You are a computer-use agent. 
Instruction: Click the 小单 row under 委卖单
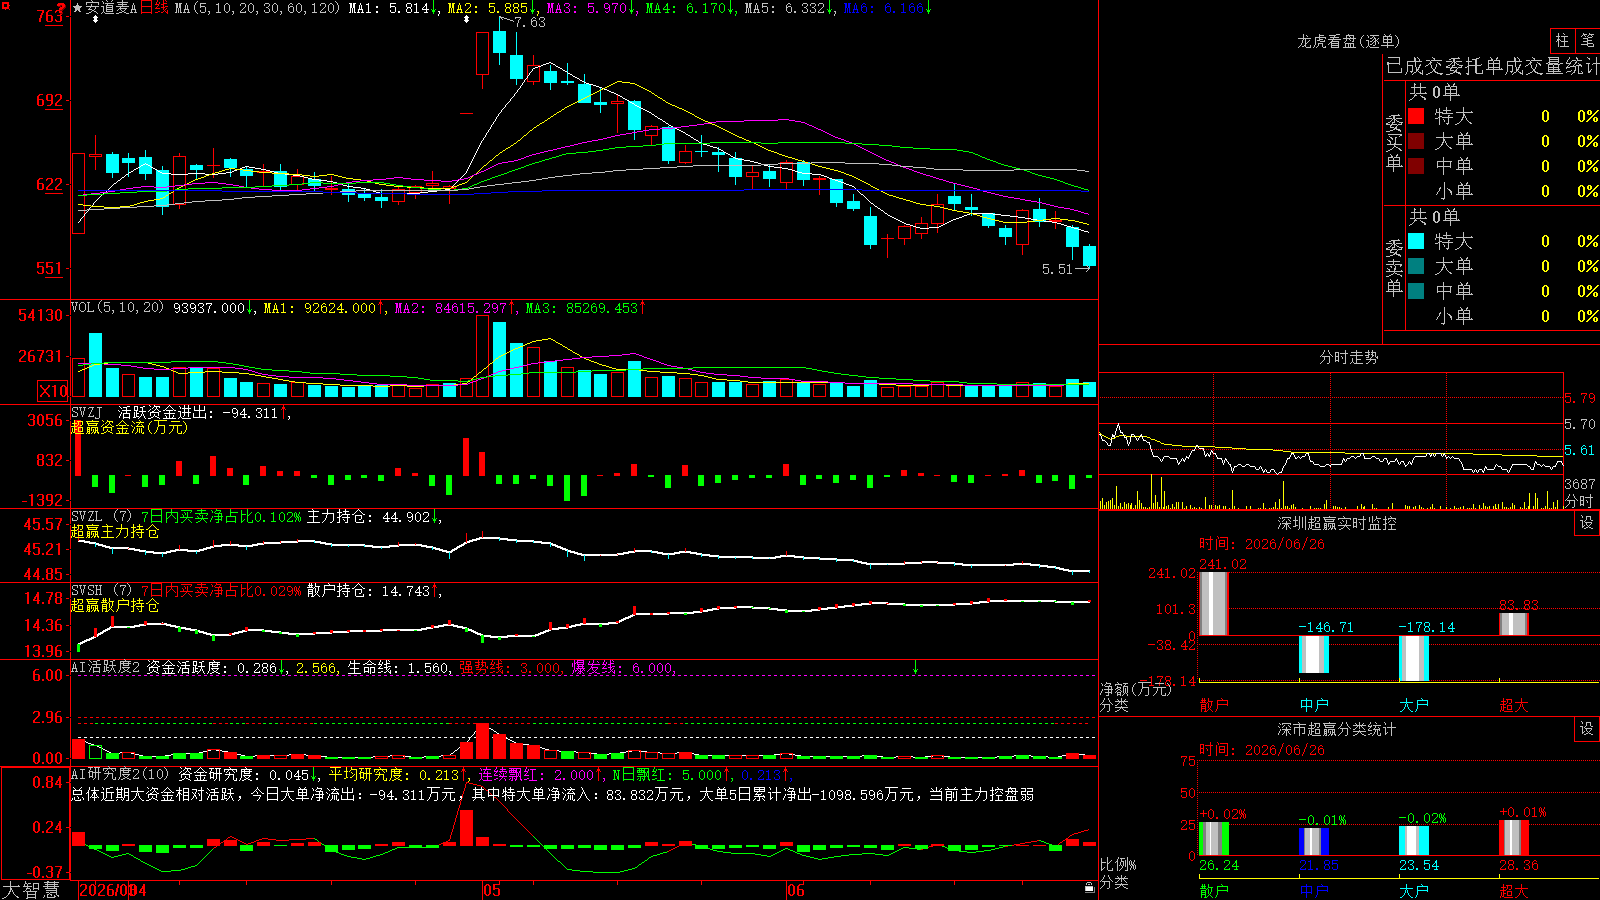(1503, 316)
